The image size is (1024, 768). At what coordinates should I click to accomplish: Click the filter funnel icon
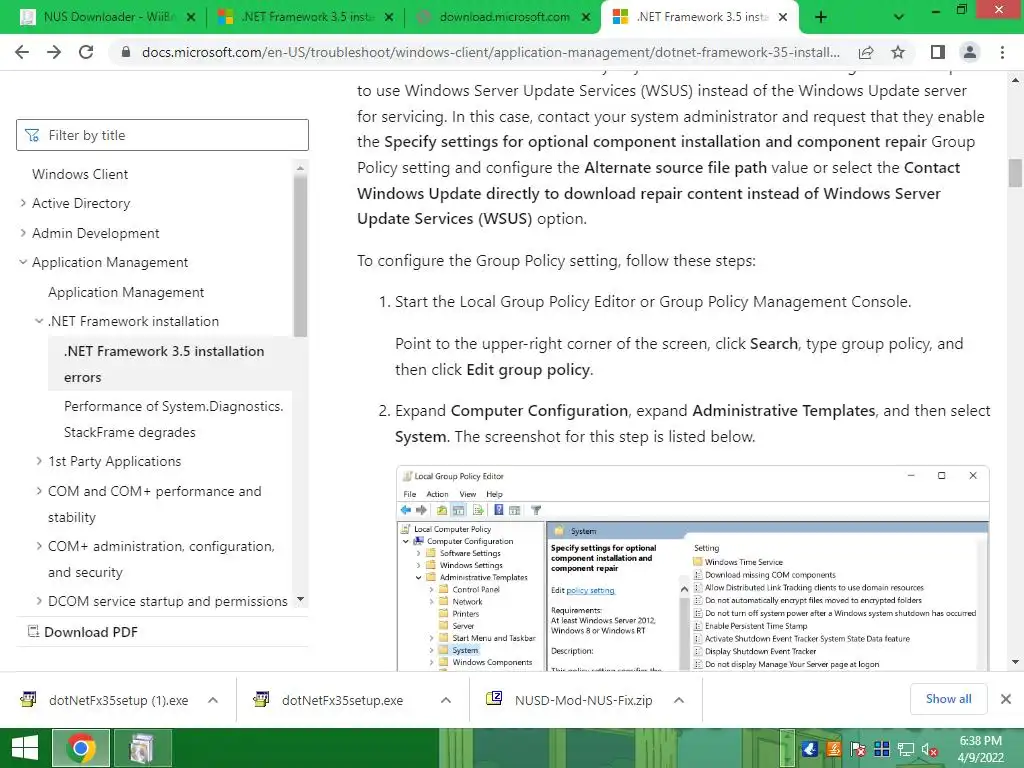[x=32, y=135]
